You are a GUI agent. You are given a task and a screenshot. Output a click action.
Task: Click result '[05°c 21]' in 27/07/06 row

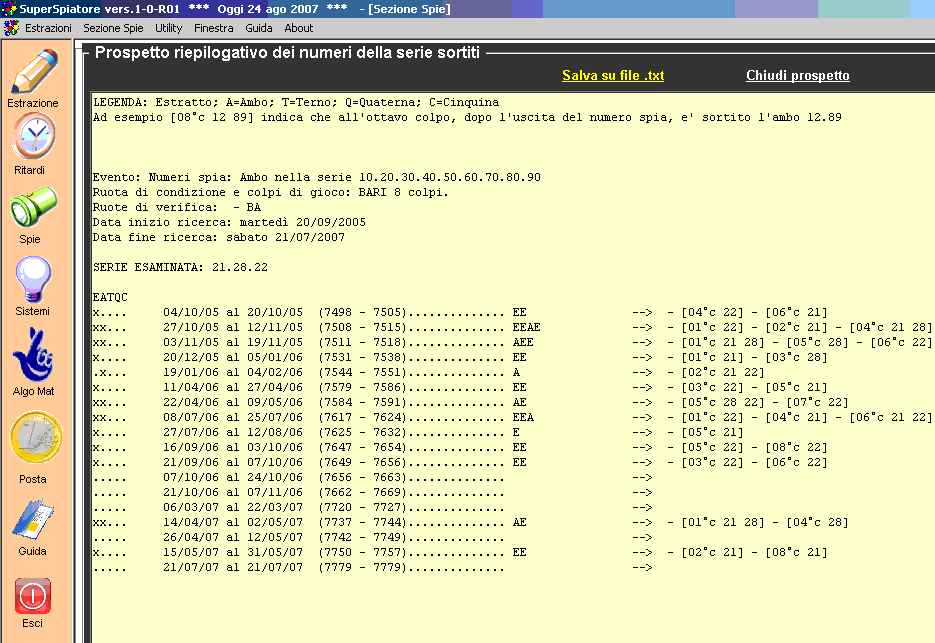click(712, 432)
